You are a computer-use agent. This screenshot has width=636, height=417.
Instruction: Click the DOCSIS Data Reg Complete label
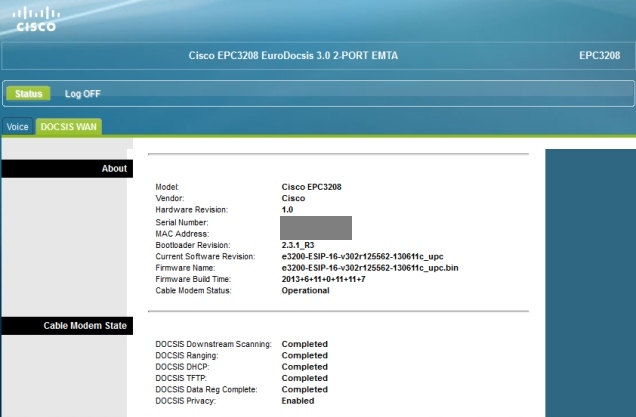[x=206, y=389]
